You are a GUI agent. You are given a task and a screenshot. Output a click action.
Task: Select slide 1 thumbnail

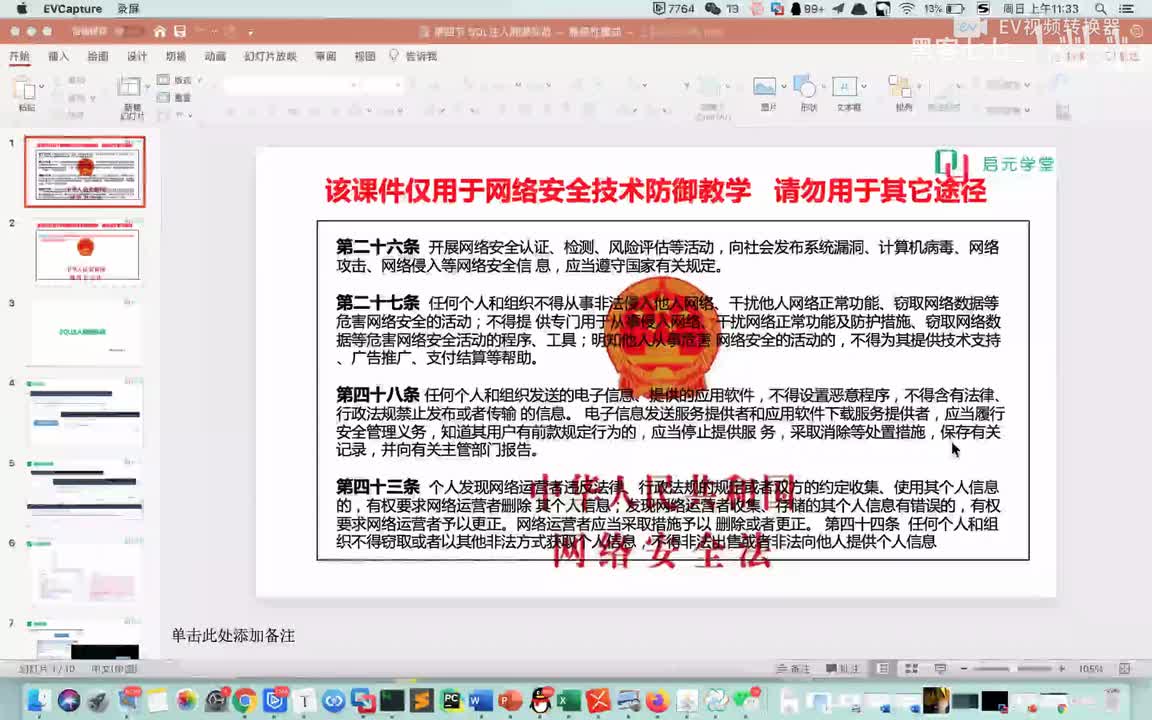(85, 171)
